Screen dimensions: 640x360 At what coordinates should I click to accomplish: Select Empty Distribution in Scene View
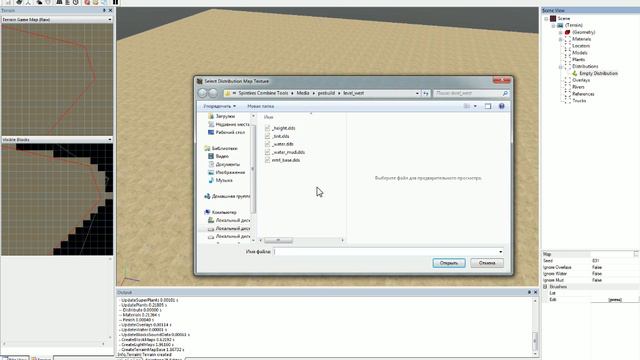point(598,73)
